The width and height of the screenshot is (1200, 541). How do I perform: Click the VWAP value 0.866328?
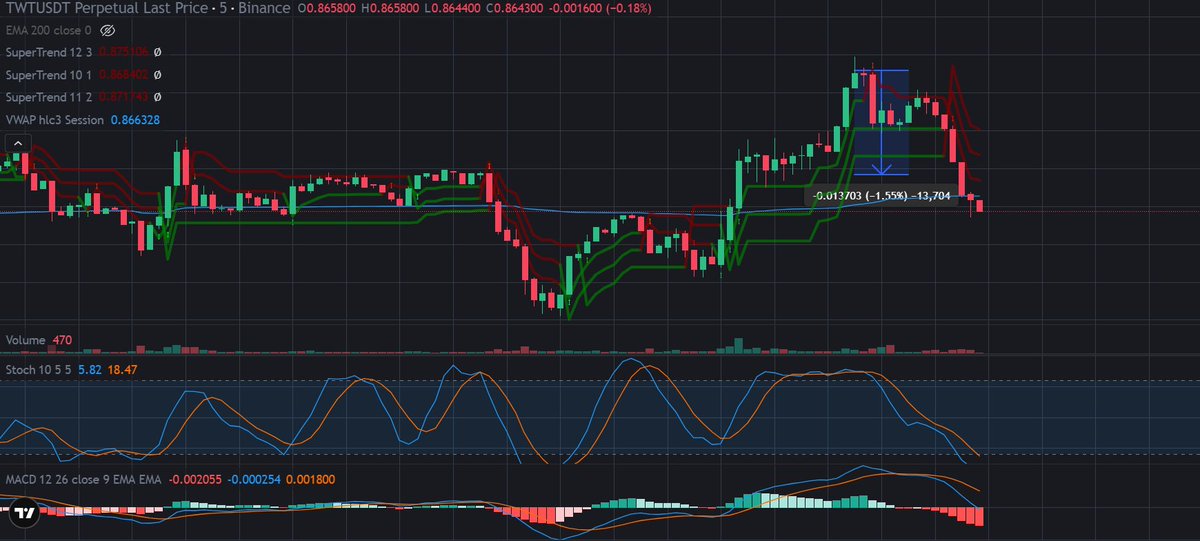coord(135,119)
